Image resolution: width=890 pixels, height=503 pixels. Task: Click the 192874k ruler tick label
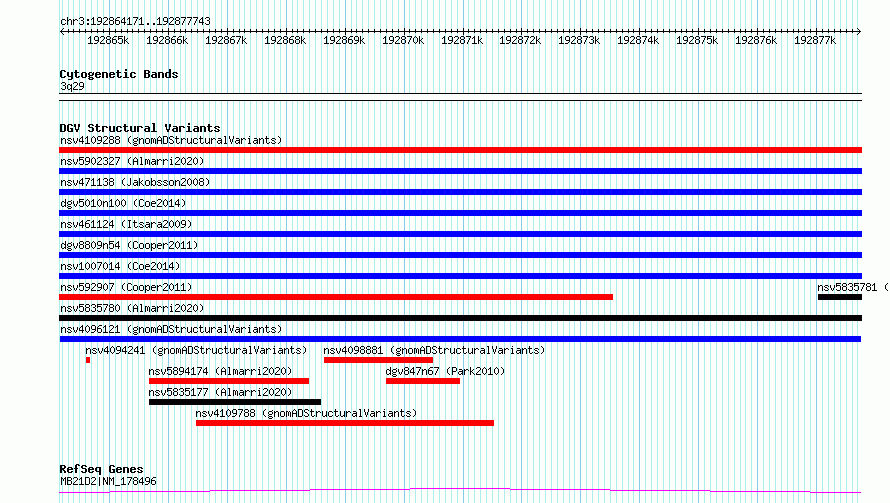[638, 40]
